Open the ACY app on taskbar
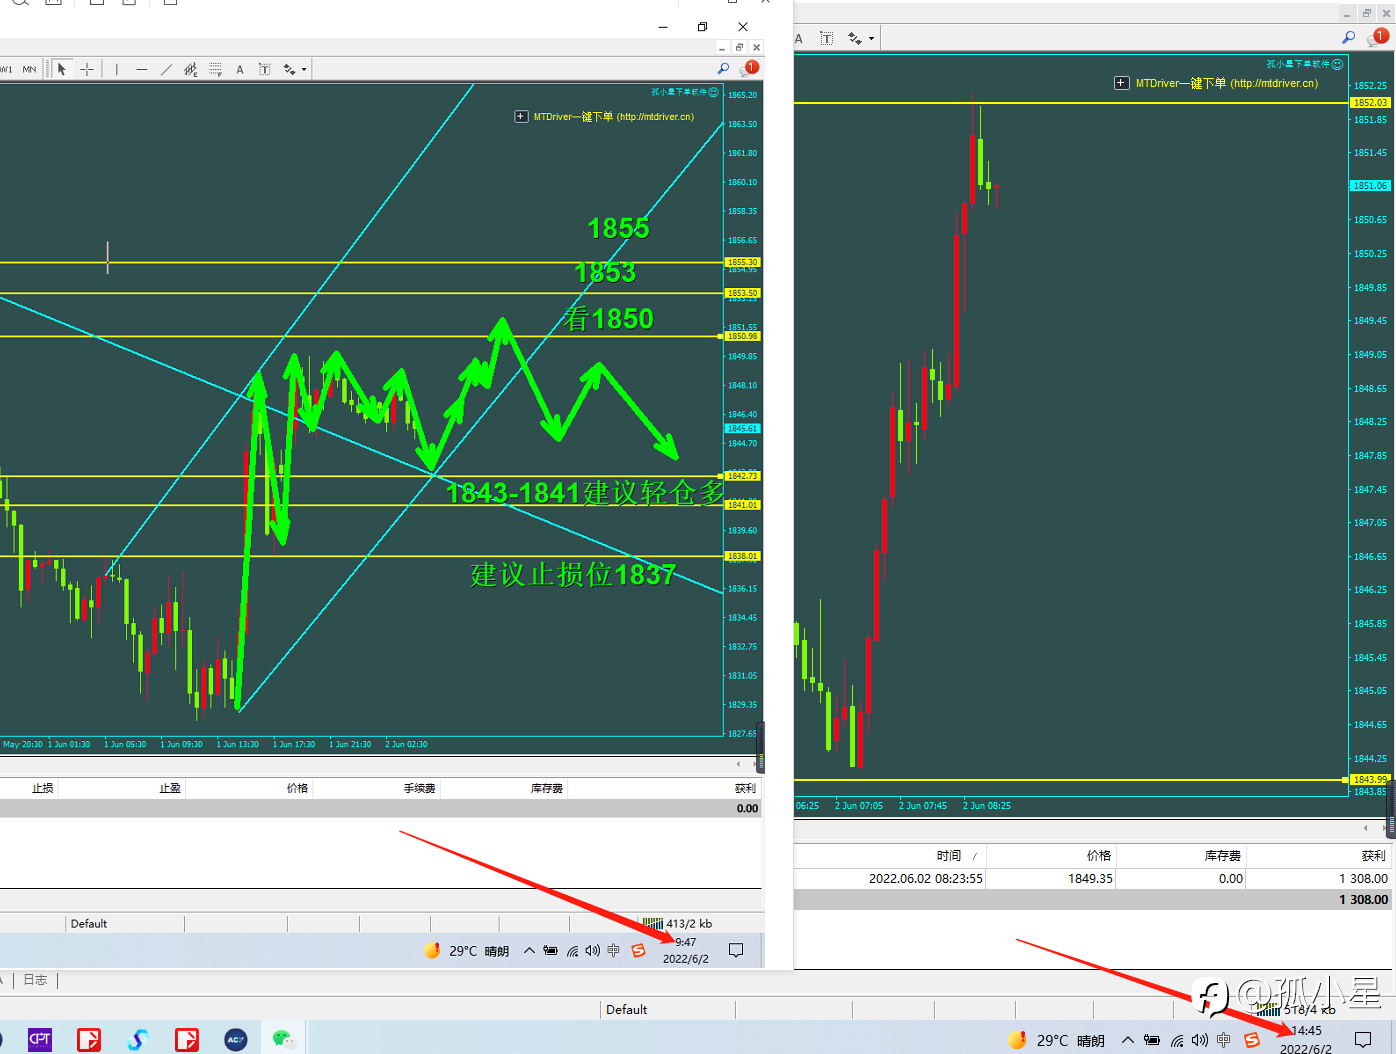The width and height of the screenshot is (1396, 1054). click(235, 1039)
